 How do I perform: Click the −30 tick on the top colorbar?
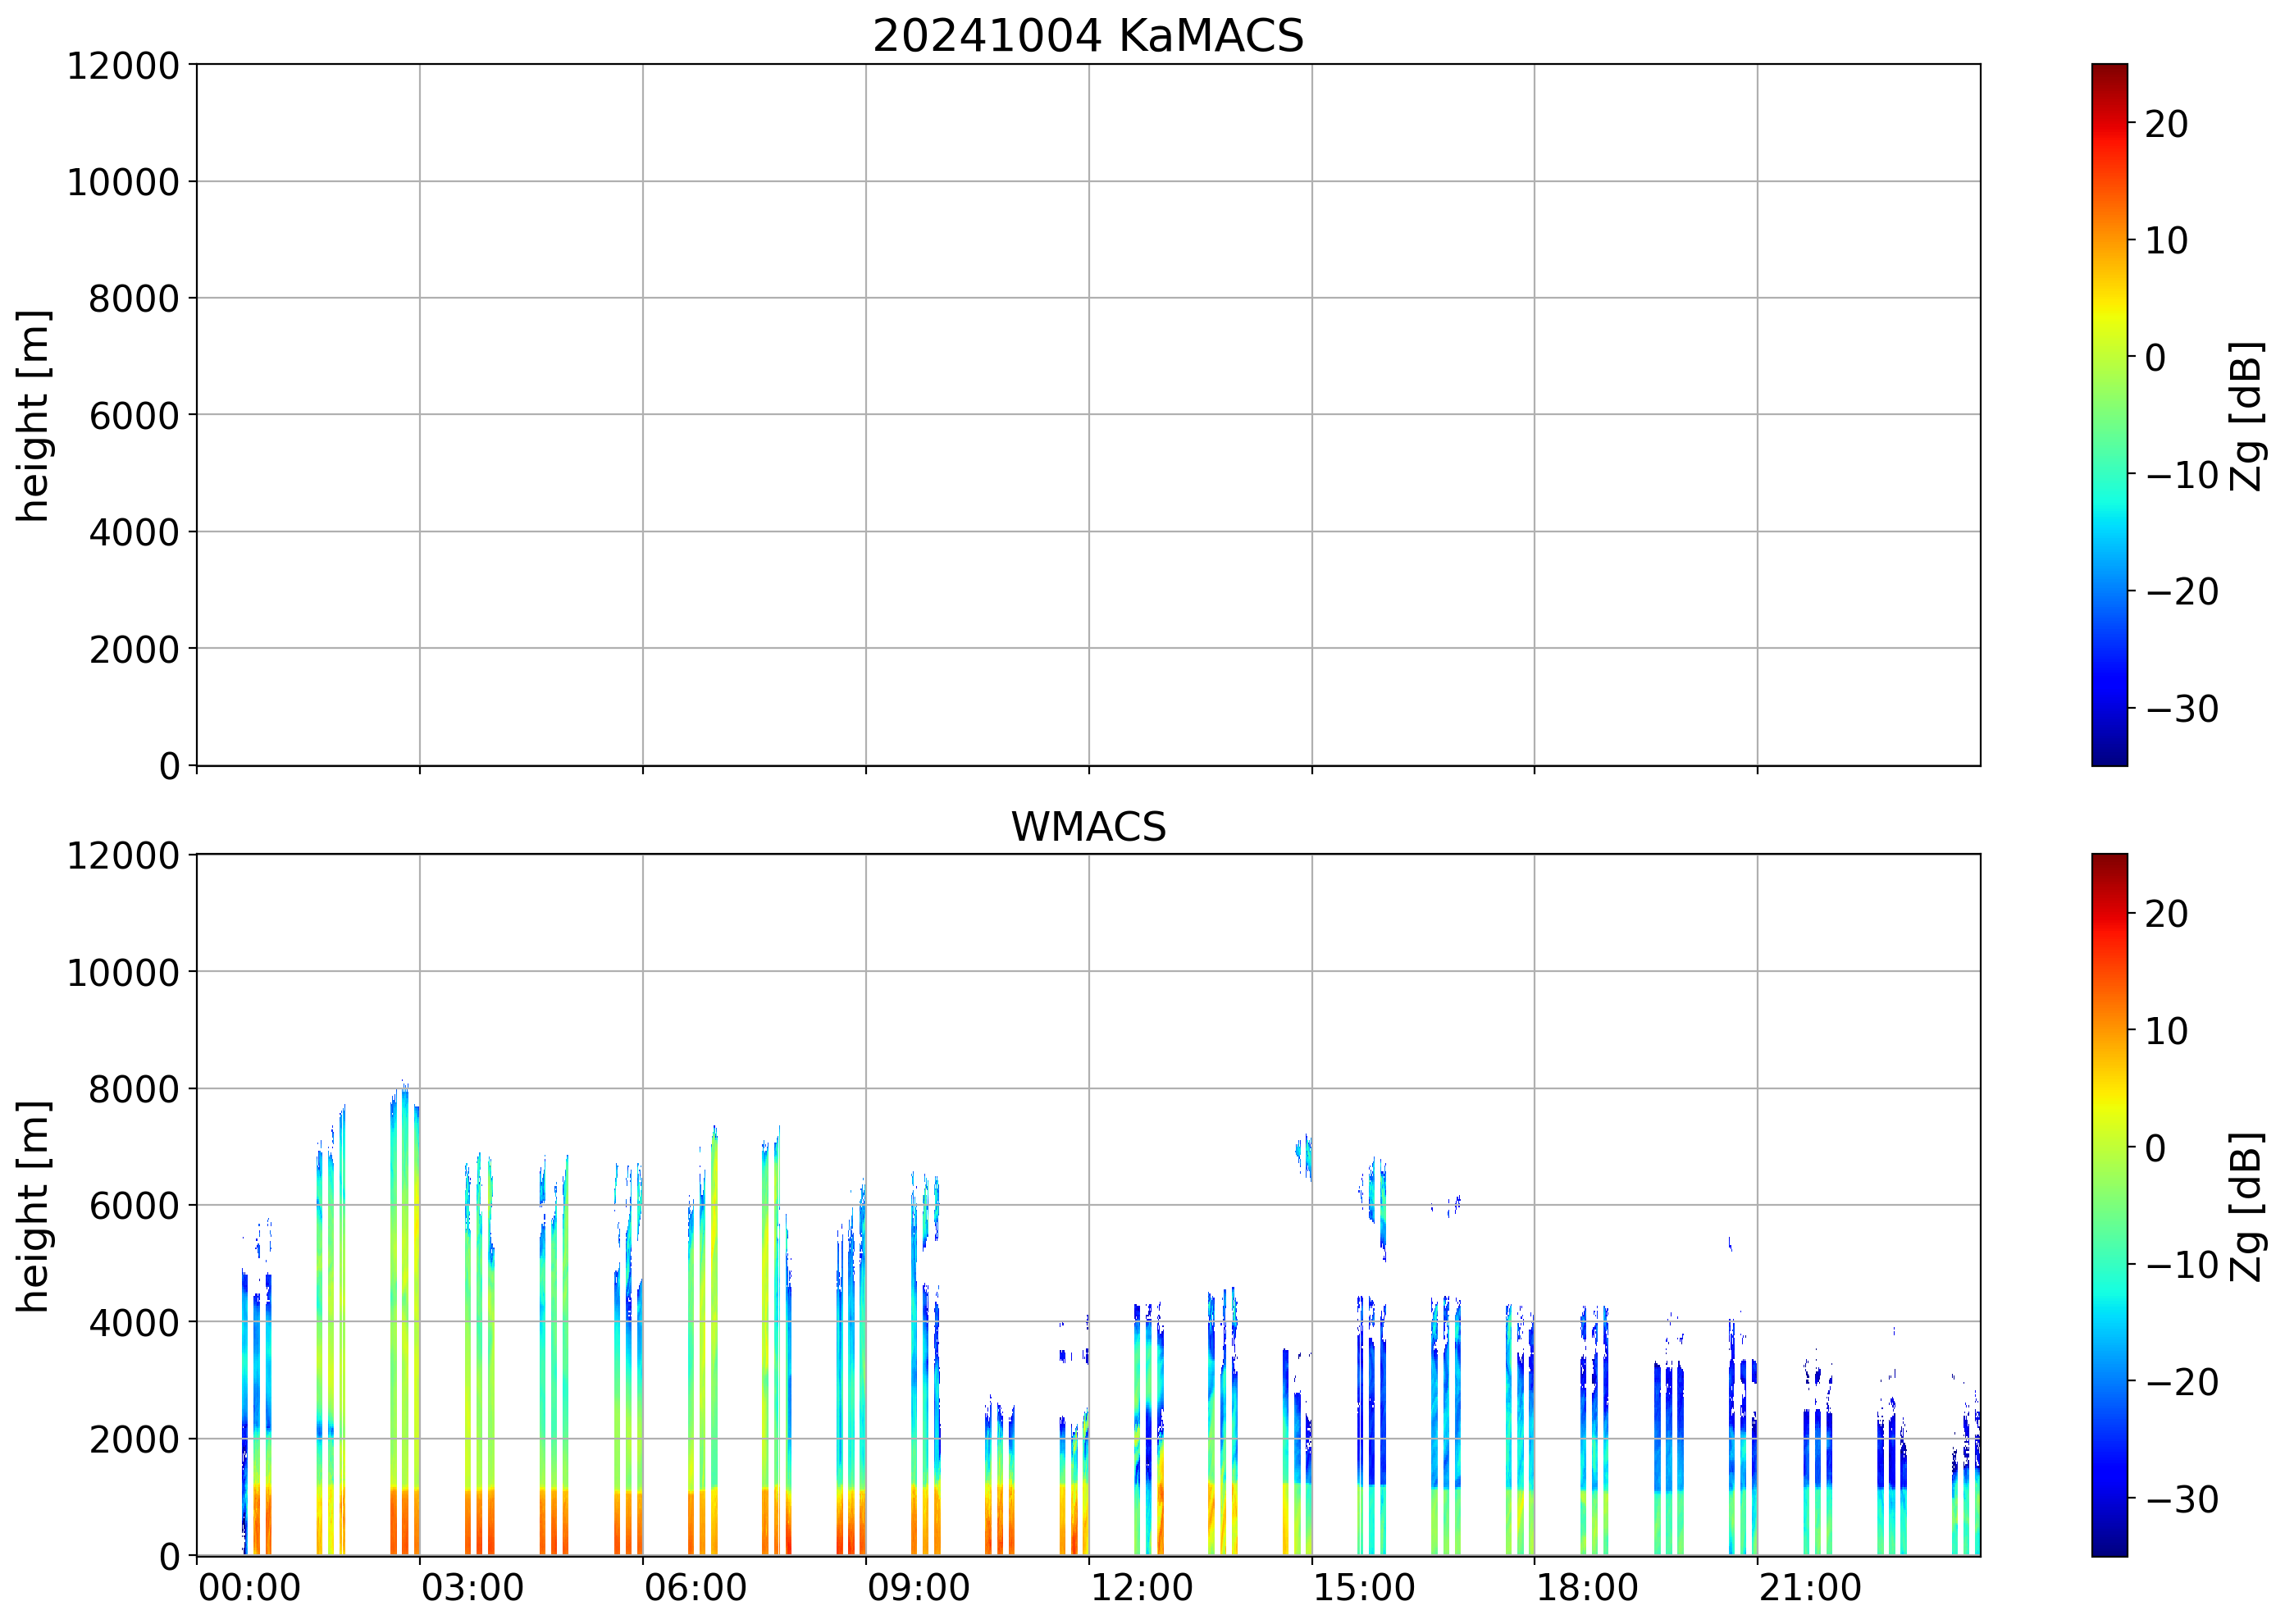coord(2182,709)
